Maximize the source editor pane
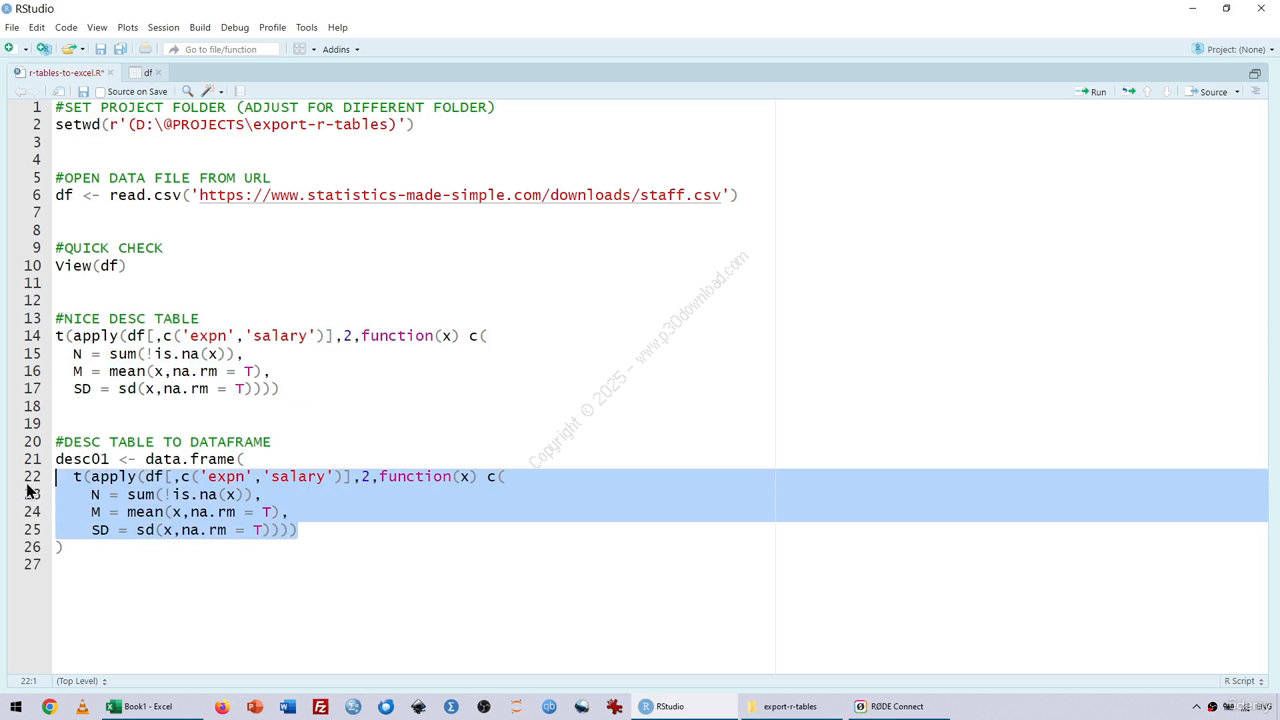The height and width of the screenshot is (720, 1280). tap(1254, 73)
